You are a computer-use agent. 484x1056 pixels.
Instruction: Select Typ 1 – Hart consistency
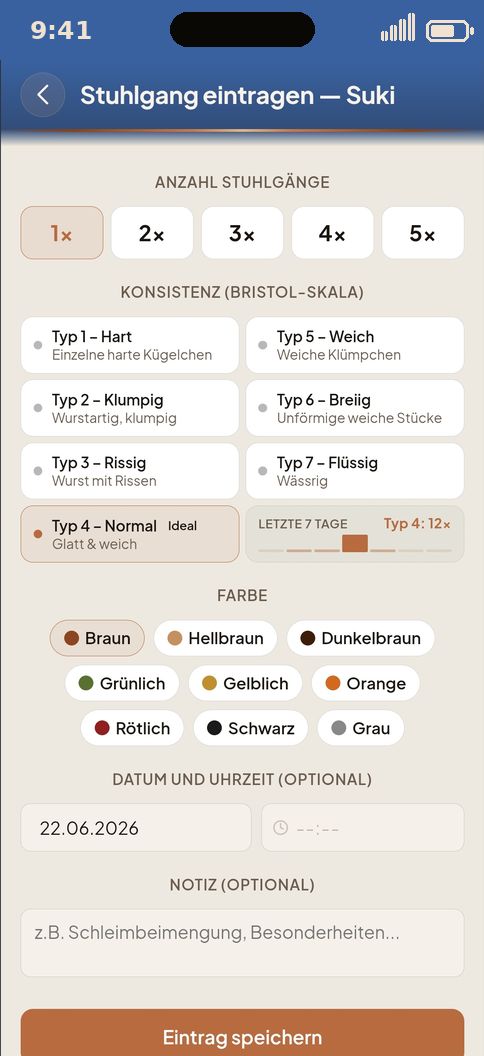click(x=130, y=345)
